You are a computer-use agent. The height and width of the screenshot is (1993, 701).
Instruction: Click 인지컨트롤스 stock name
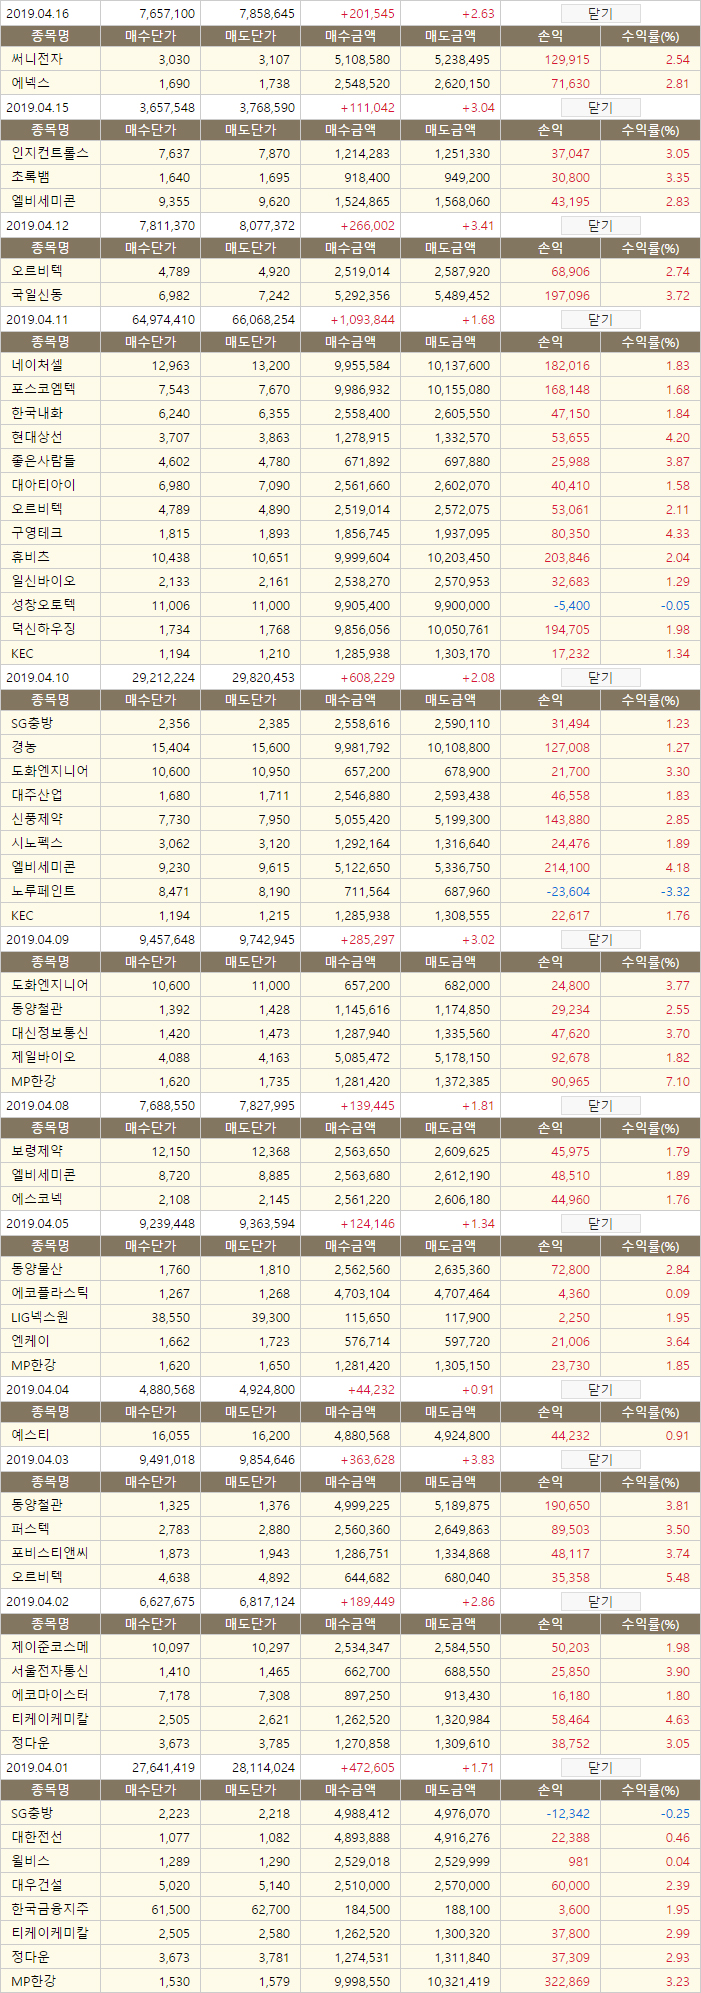click(50, 154)
